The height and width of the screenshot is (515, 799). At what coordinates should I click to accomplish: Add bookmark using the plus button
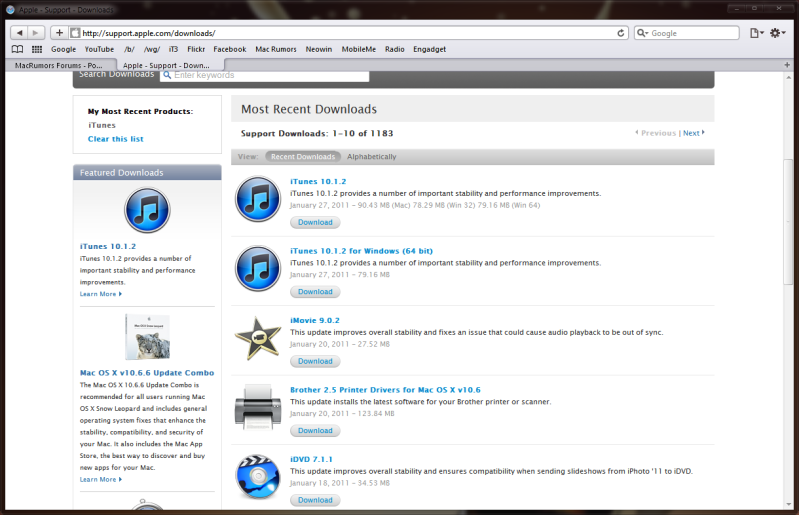(x=59, y=33)
